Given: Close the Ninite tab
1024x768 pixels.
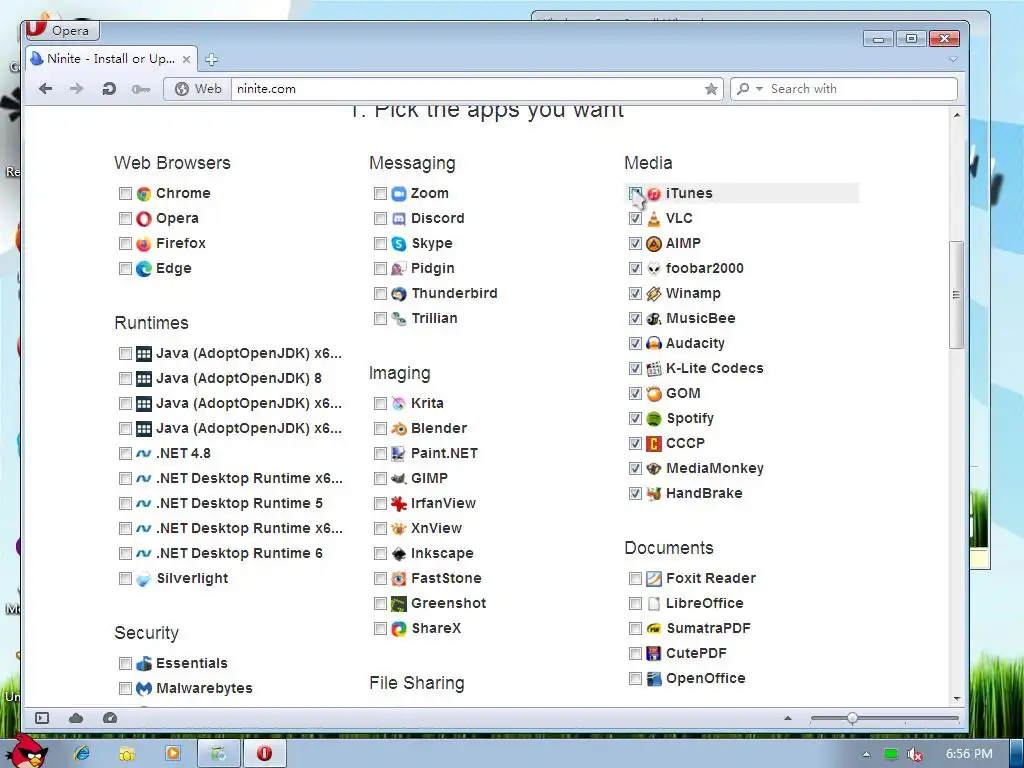Looking at the screenshot, I should 186,59.
